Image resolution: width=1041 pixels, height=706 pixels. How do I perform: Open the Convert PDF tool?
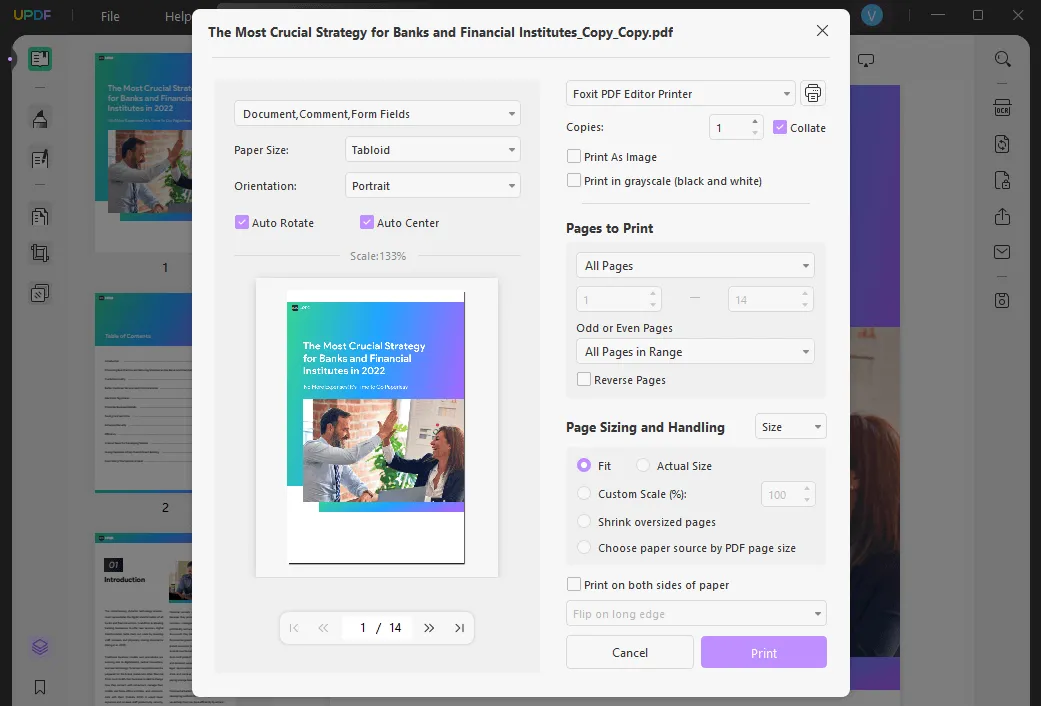tap(1002, 141)
